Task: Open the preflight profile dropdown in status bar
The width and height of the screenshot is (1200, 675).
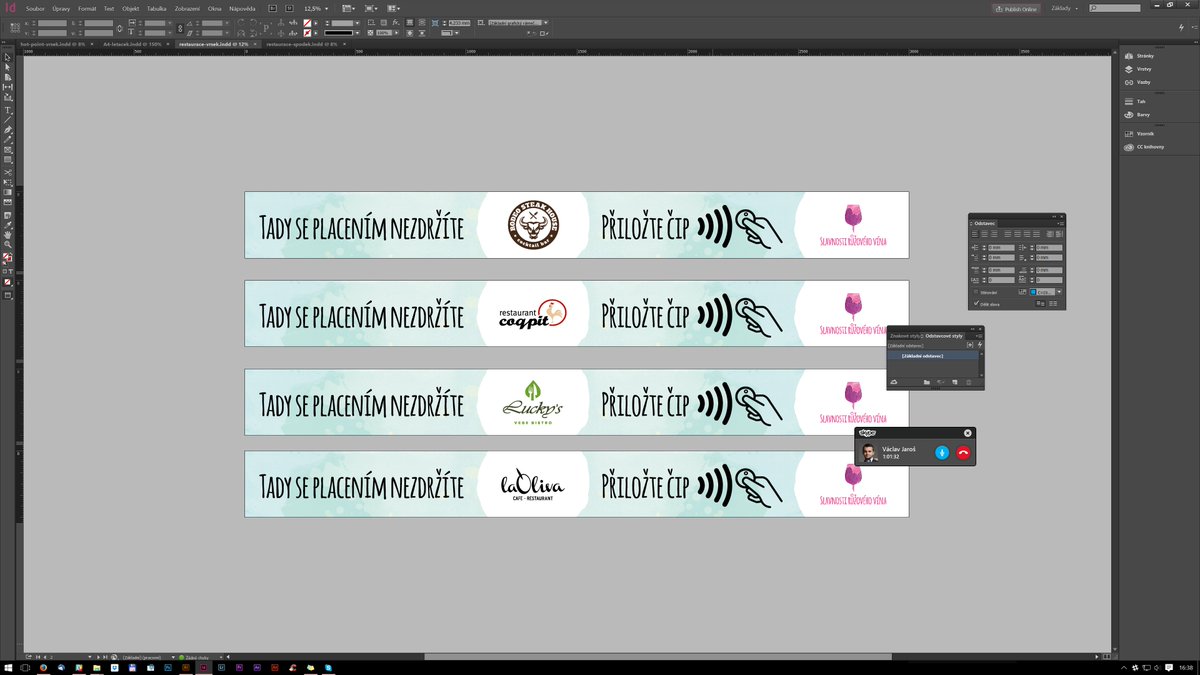Action: 173,657
